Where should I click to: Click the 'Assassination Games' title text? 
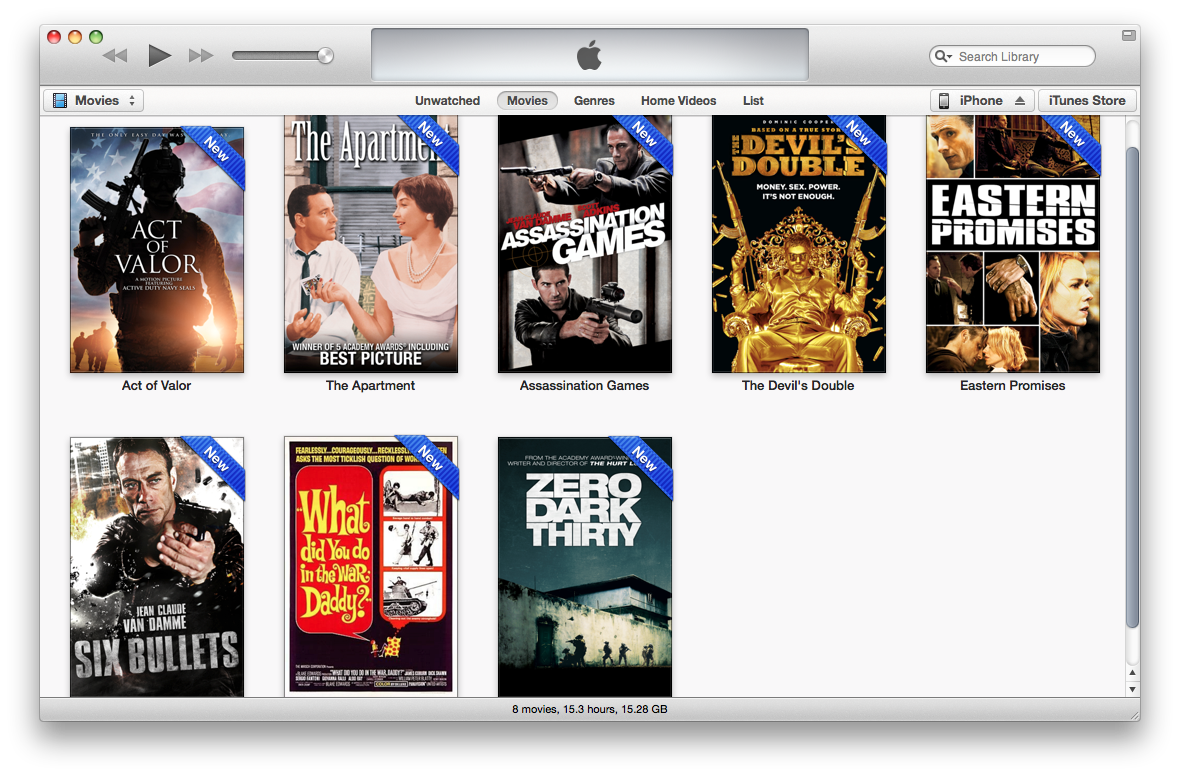click(x=585, y=385)
